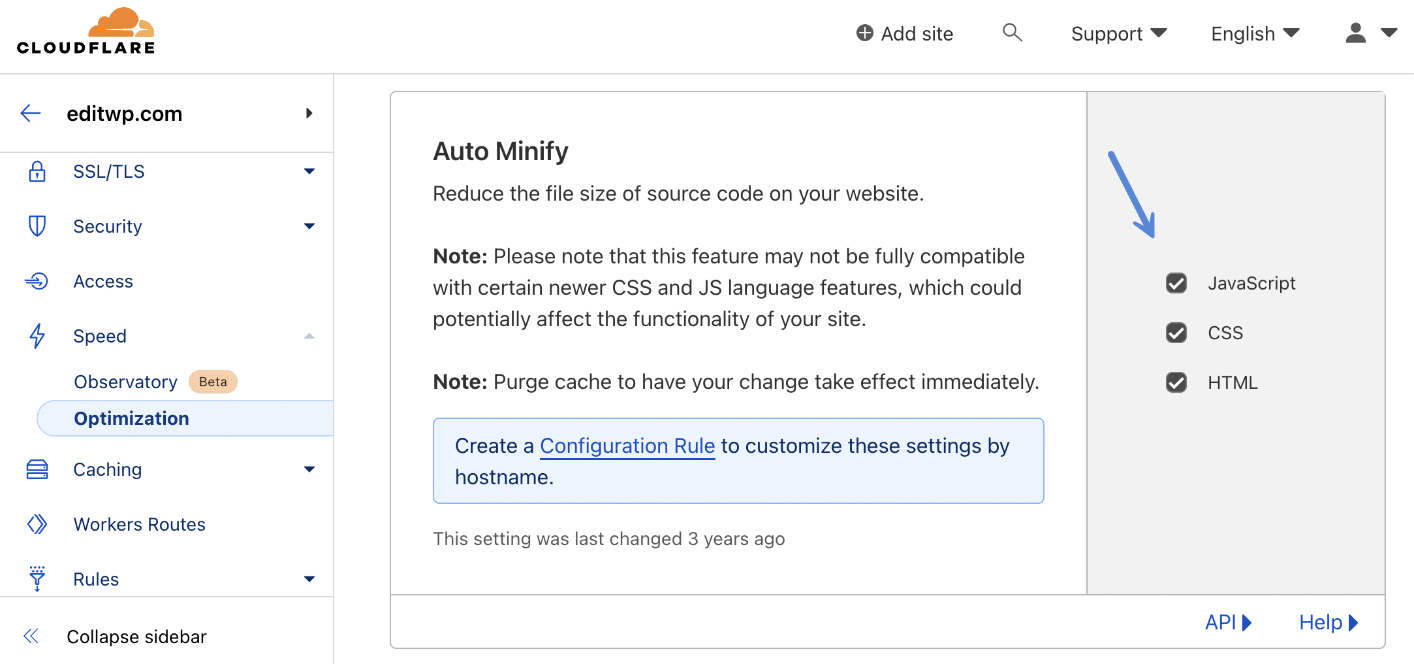Expand the Support dropdown
Screen dimensions: 1414x664
click(1118, 33)
